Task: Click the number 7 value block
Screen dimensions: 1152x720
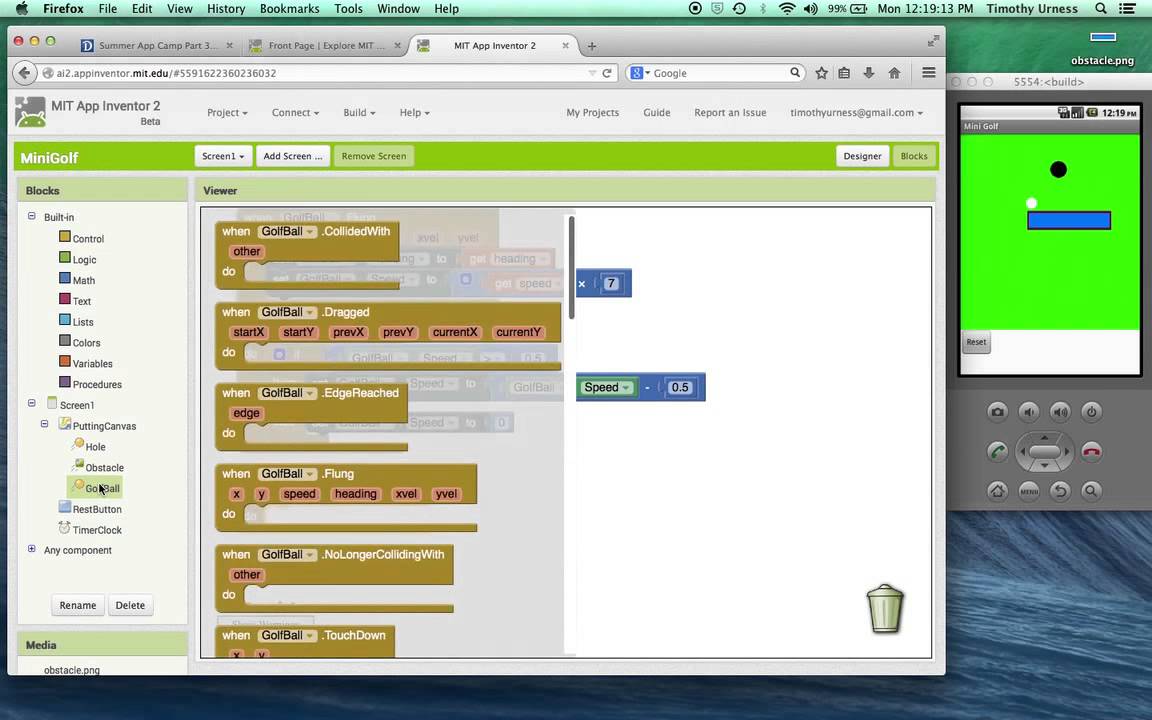Action: click(611, 284)
